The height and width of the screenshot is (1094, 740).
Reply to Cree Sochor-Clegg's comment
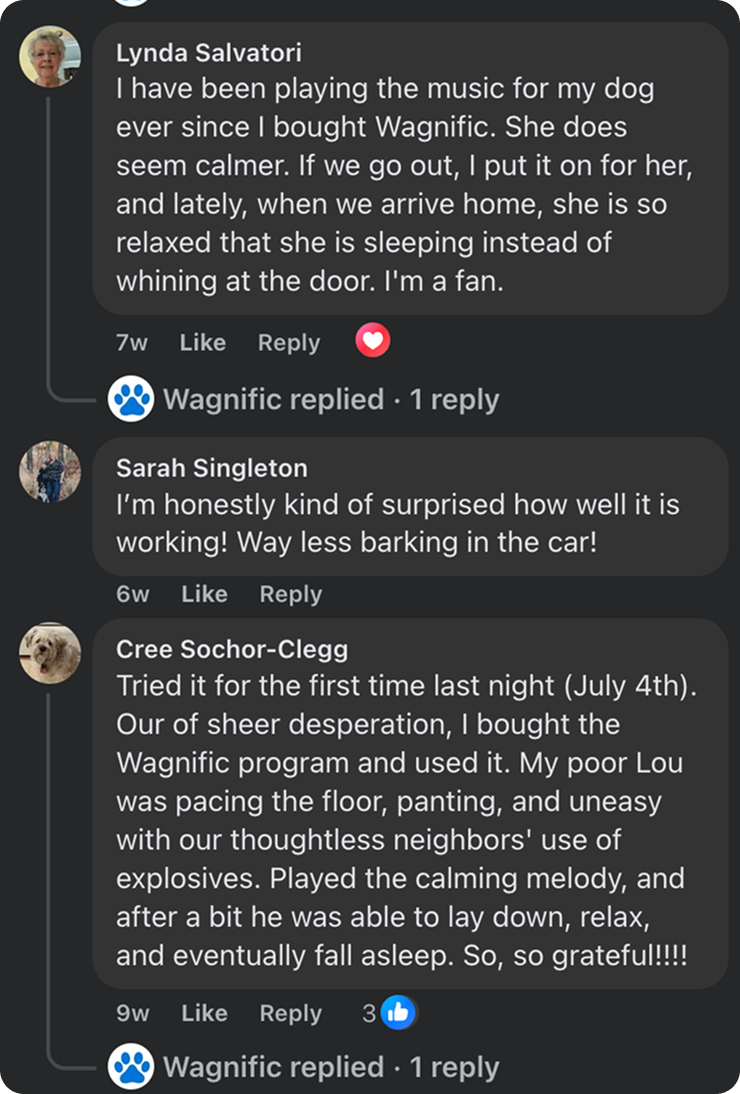291,1013
